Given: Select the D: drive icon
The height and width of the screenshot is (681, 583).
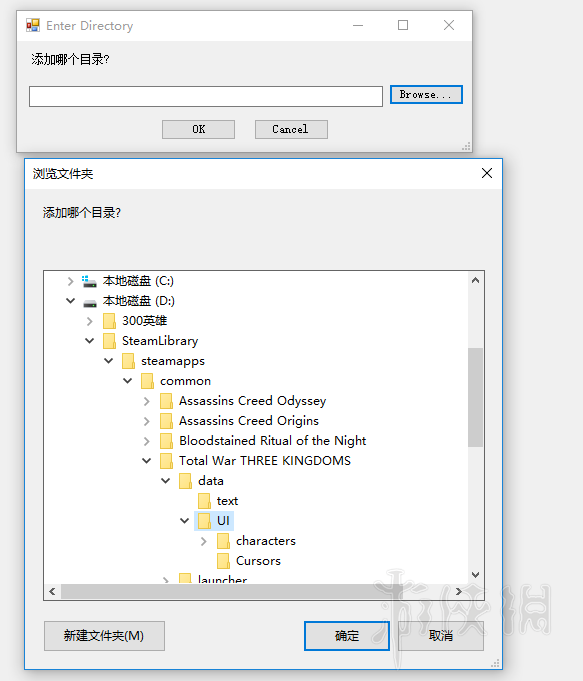Looking at the screenshot, I should point(90,303).
